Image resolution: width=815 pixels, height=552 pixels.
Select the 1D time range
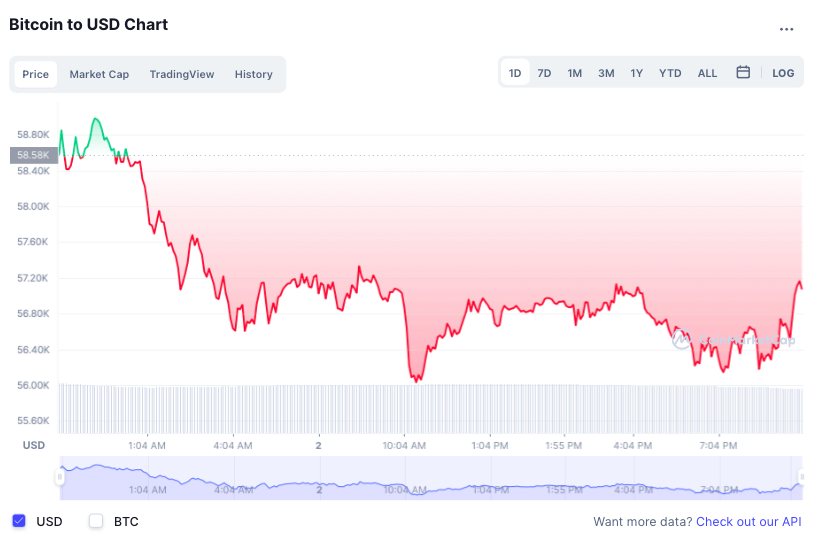click(x=515, y=73)
